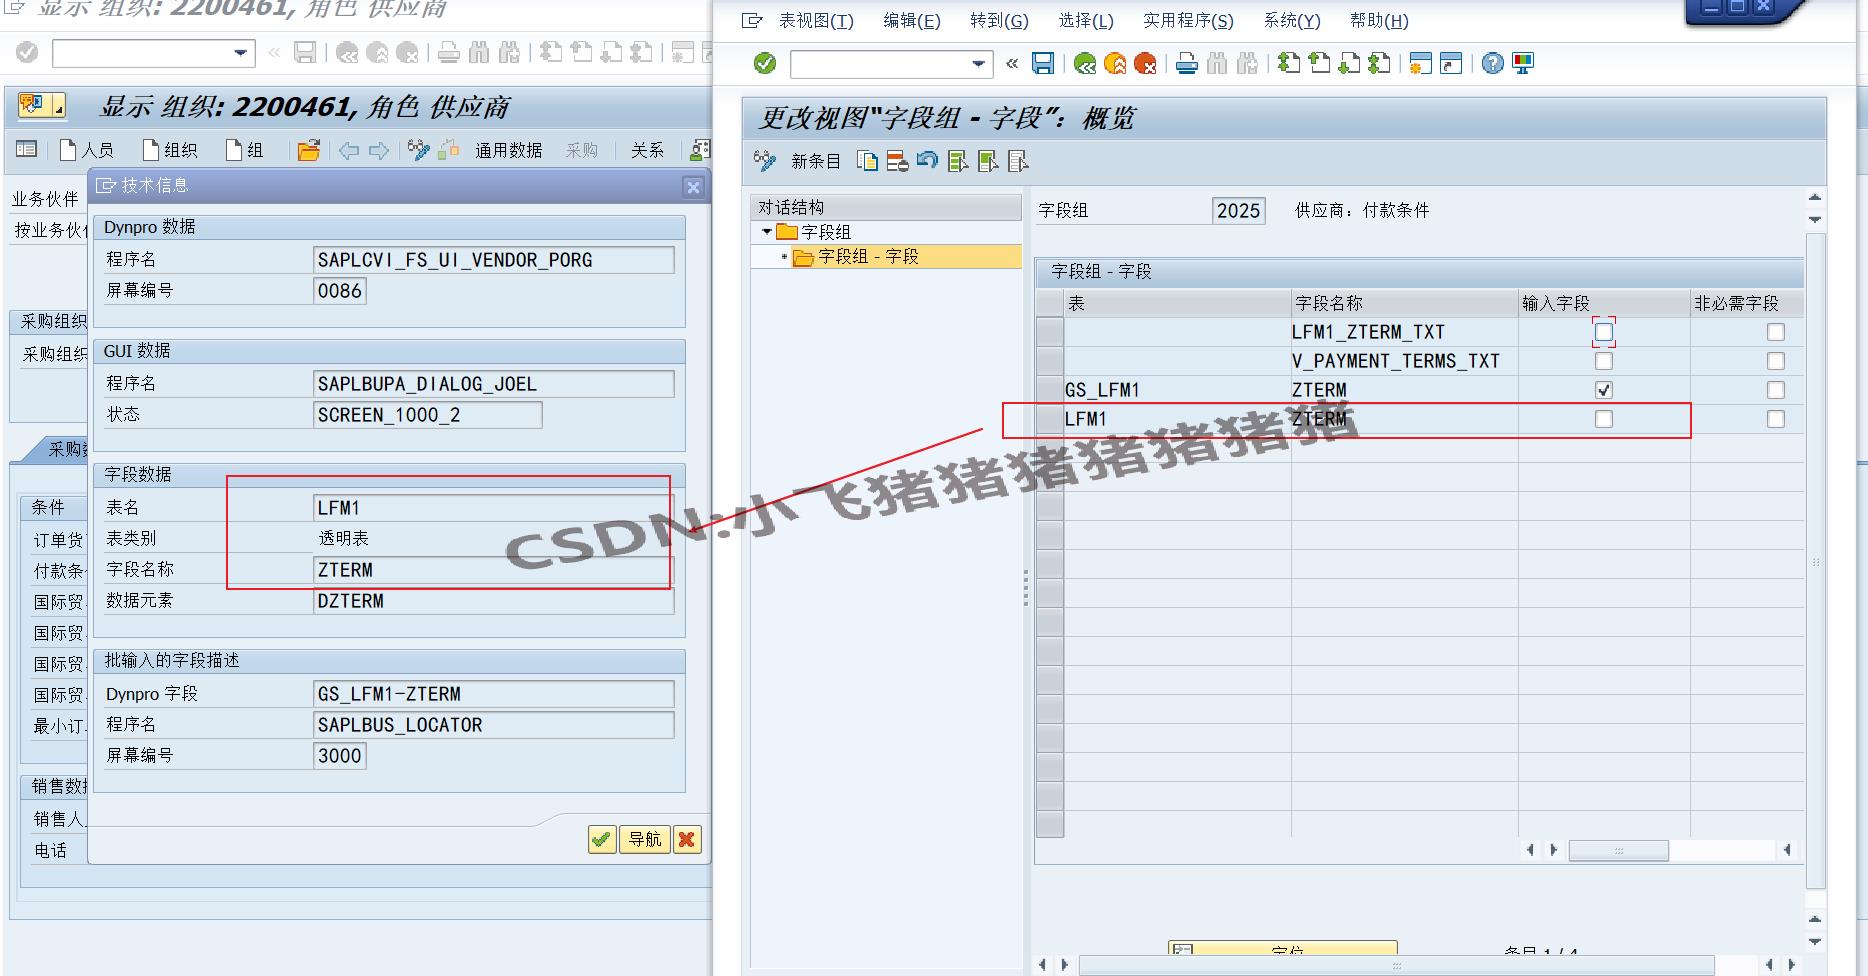Tick 输入字段 checkbox for LFM1 ZTERM row
The image size is (1868, 976).
coord(1604,419)
